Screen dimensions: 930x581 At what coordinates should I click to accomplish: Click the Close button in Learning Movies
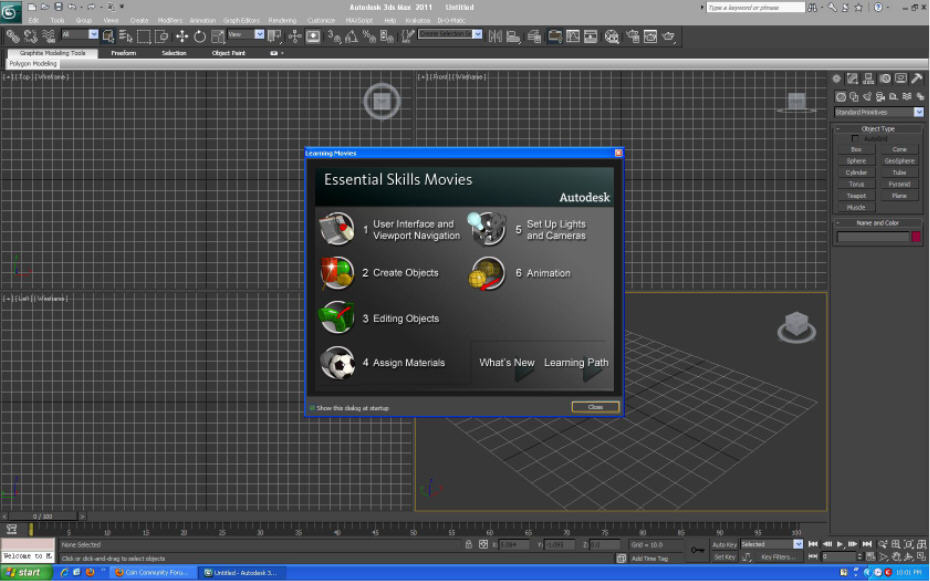pyautogui.click(x=595, y=407)
